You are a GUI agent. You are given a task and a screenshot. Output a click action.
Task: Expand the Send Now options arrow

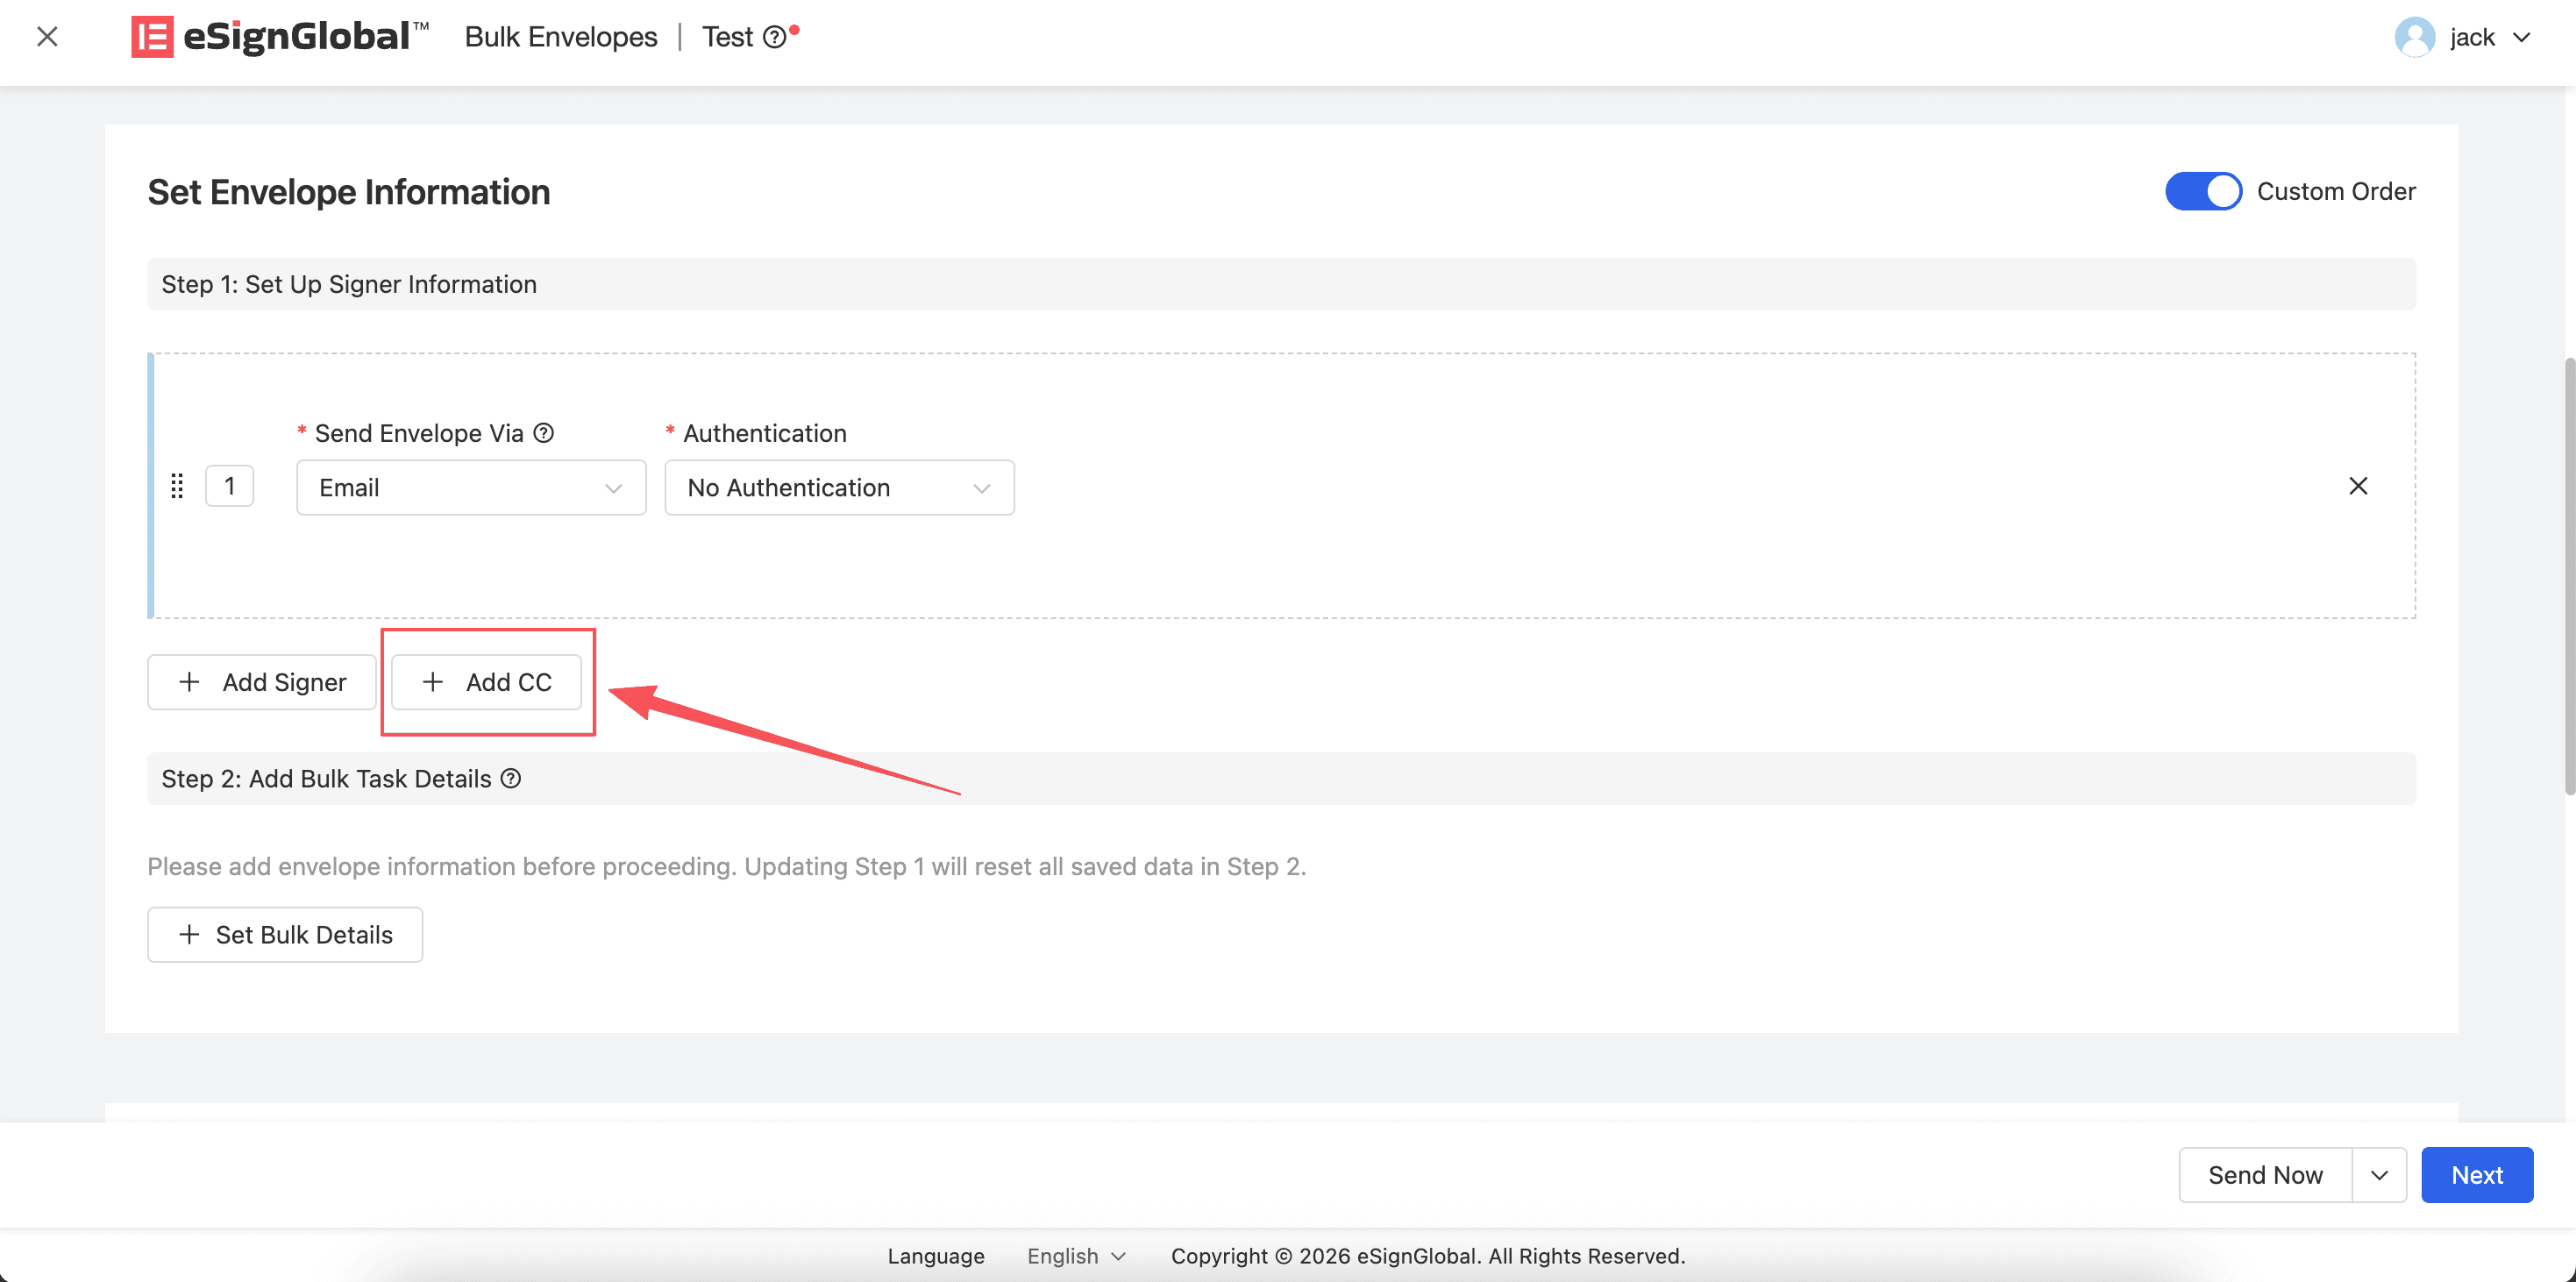coord(2379,1175)
